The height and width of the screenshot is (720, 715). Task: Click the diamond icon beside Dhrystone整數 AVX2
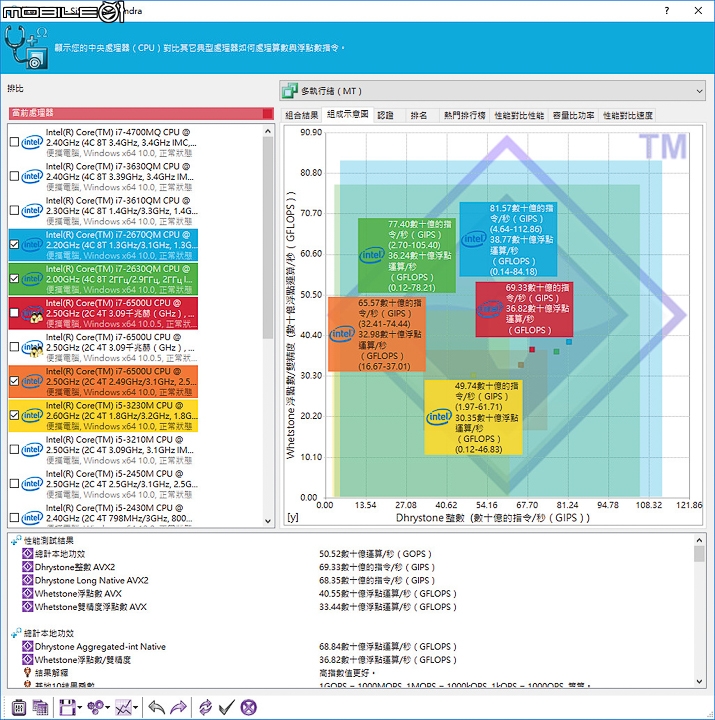tap(28, 567)
